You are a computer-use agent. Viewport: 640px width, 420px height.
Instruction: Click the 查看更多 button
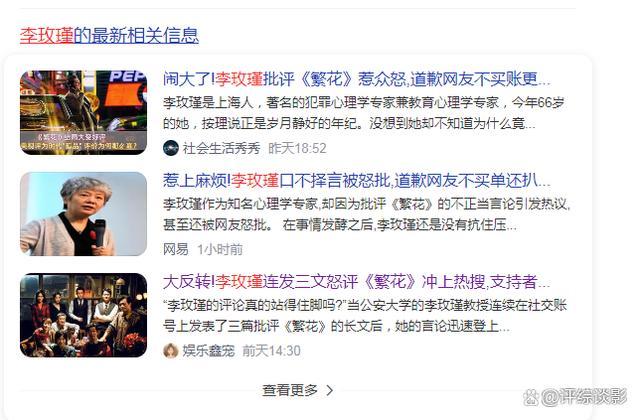click(x=298, y=391)
